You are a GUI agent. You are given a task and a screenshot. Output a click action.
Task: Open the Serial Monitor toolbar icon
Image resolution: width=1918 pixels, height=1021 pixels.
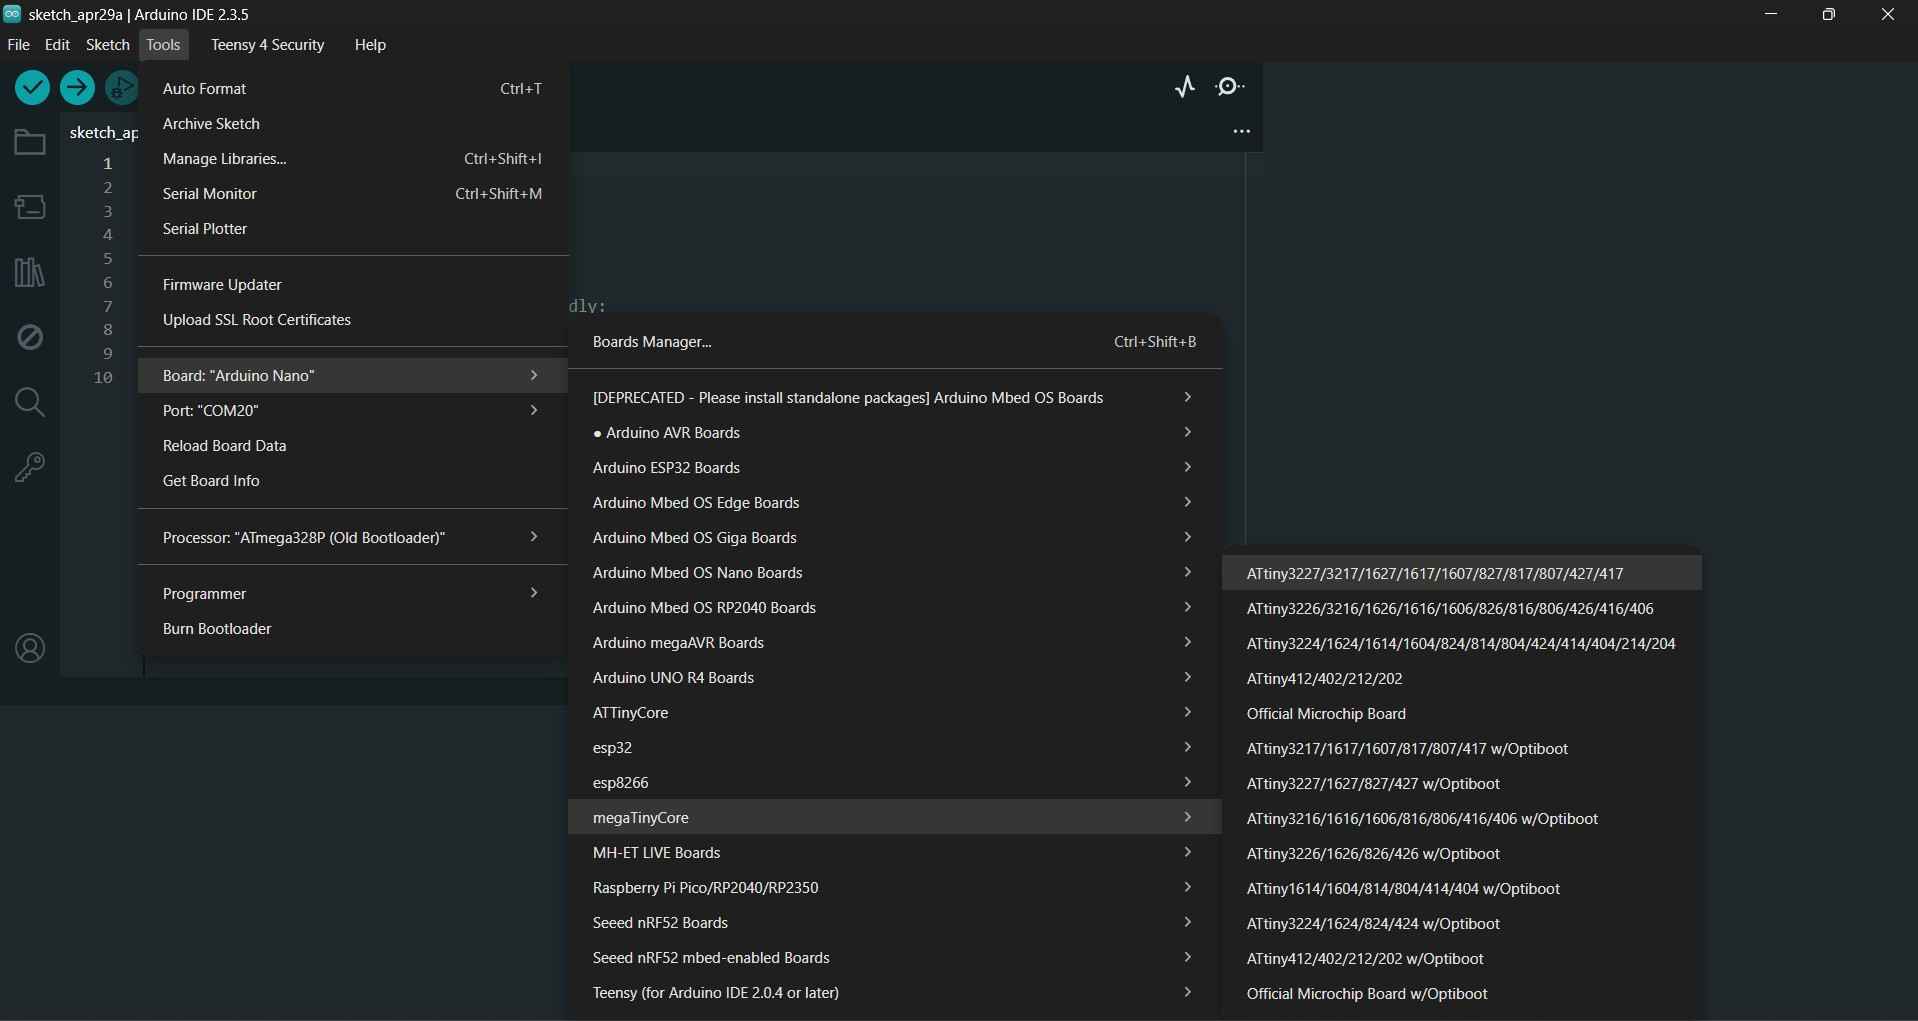1230,87
